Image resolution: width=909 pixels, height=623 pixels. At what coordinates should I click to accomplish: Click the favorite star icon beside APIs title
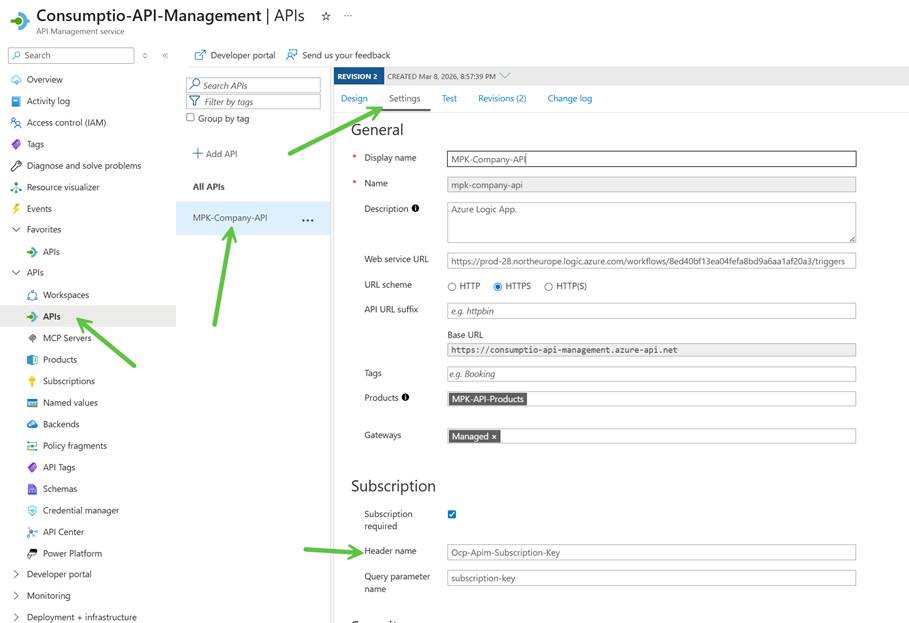(x=326, y=16)
